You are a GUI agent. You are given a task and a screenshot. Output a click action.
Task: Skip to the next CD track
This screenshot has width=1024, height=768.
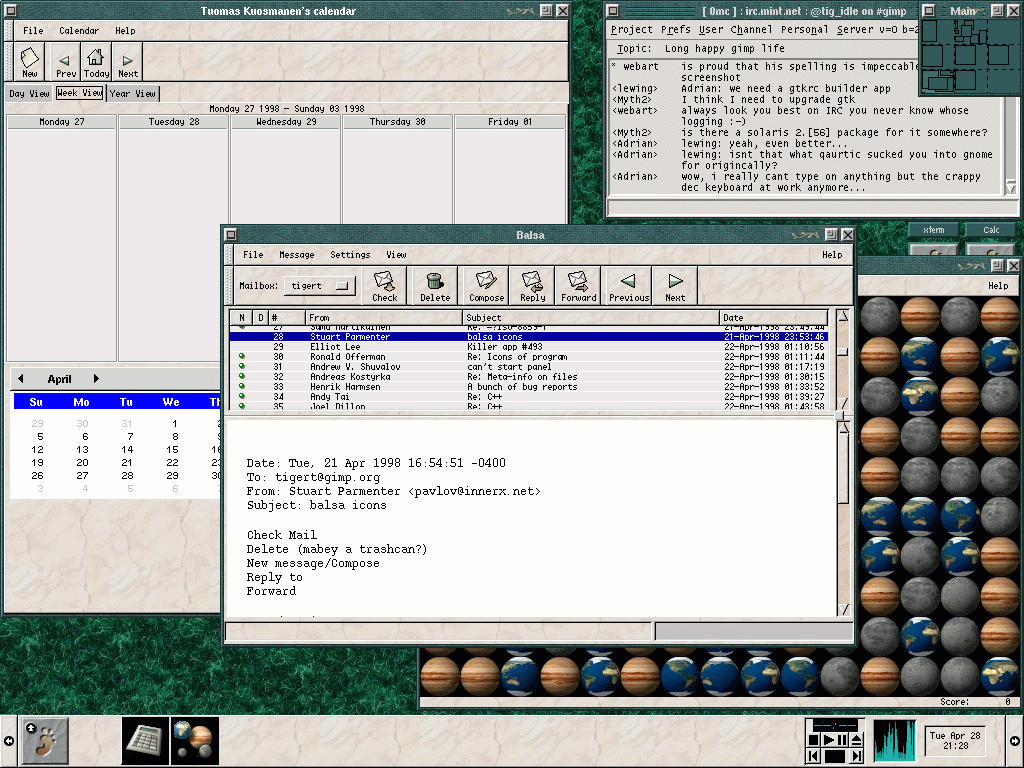pyautogui.click(x=857, y=756)
